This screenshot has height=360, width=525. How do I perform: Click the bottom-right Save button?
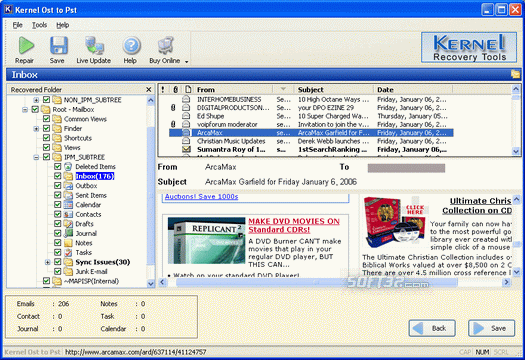point(492,328)
